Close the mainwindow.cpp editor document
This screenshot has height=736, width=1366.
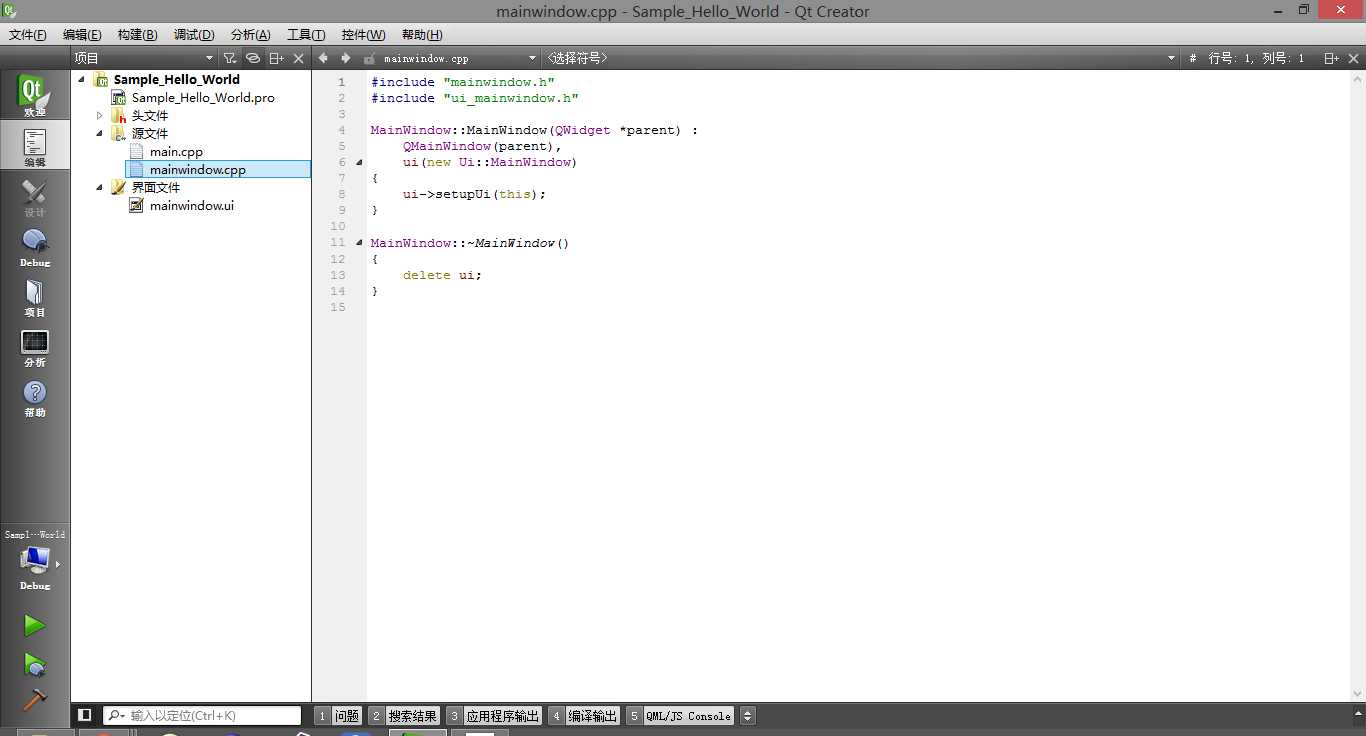pos(1354,58)
